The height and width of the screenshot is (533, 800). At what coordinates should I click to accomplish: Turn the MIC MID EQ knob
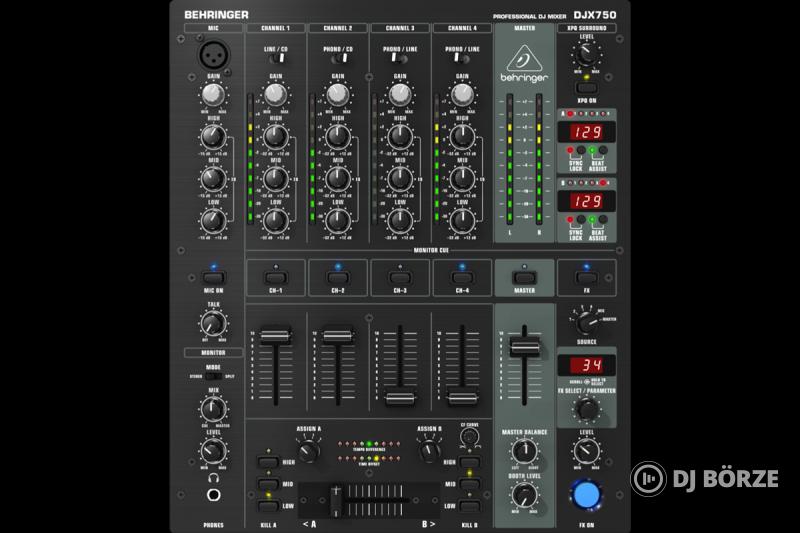point(213,178)
